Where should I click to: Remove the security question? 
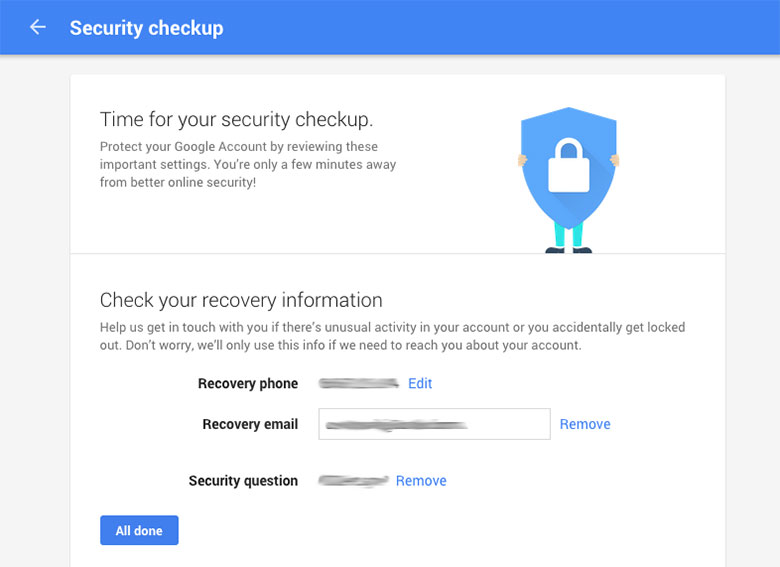[x=421, y=481]
